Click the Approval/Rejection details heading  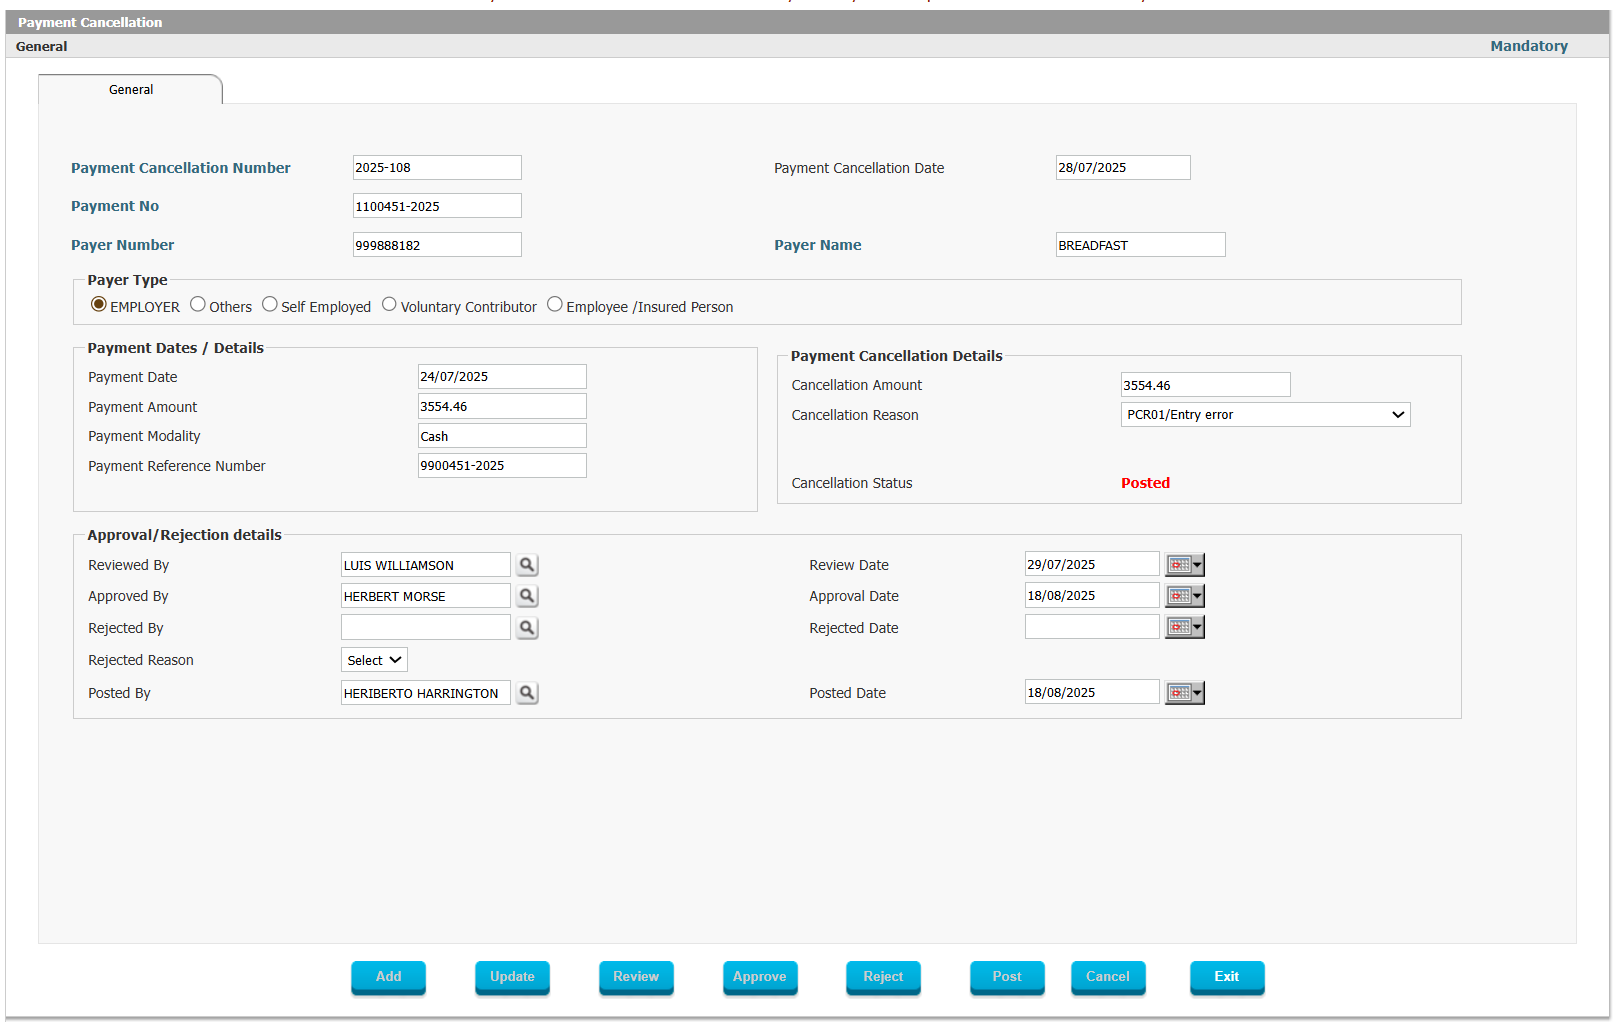(x=185, y=535)
